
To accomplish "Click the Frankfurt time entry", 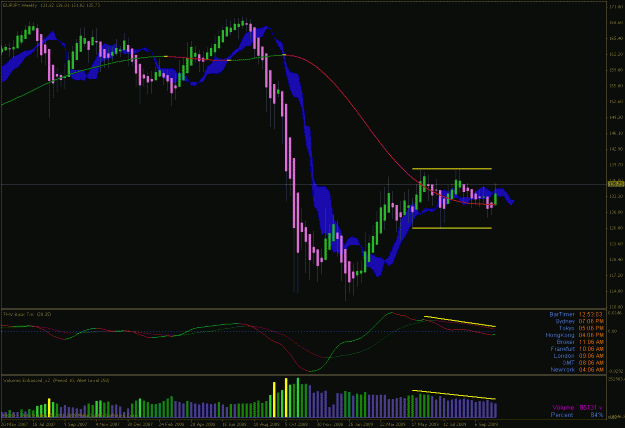I will coord(577,349).
